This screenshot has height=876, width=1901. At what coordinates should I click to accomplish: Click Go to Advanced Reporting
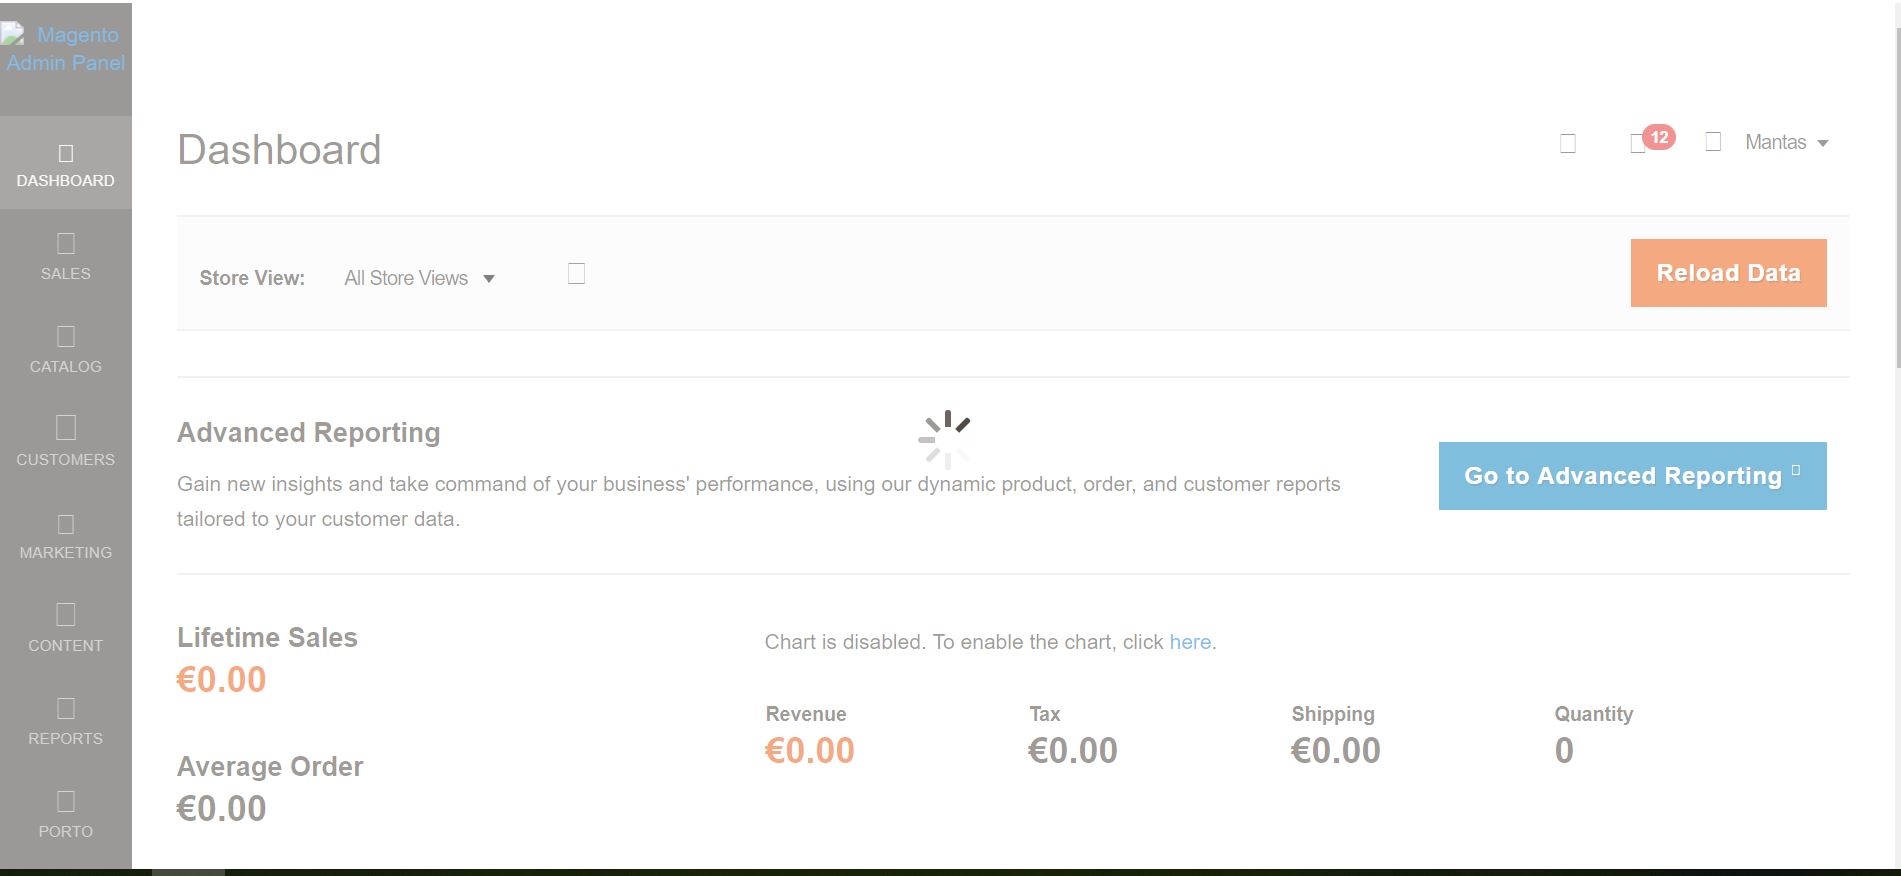tap(1630, 475)
